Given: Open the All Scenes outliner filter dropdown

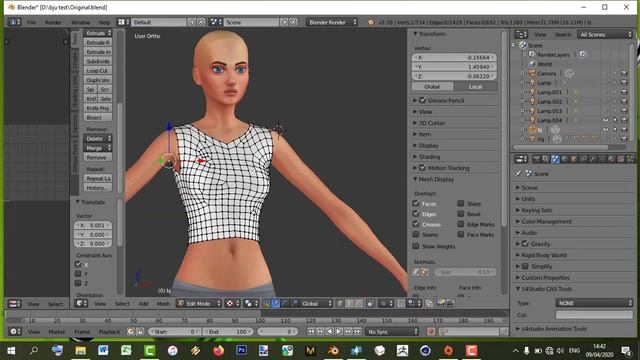Looking at the screenshot, I should (605, 35).
